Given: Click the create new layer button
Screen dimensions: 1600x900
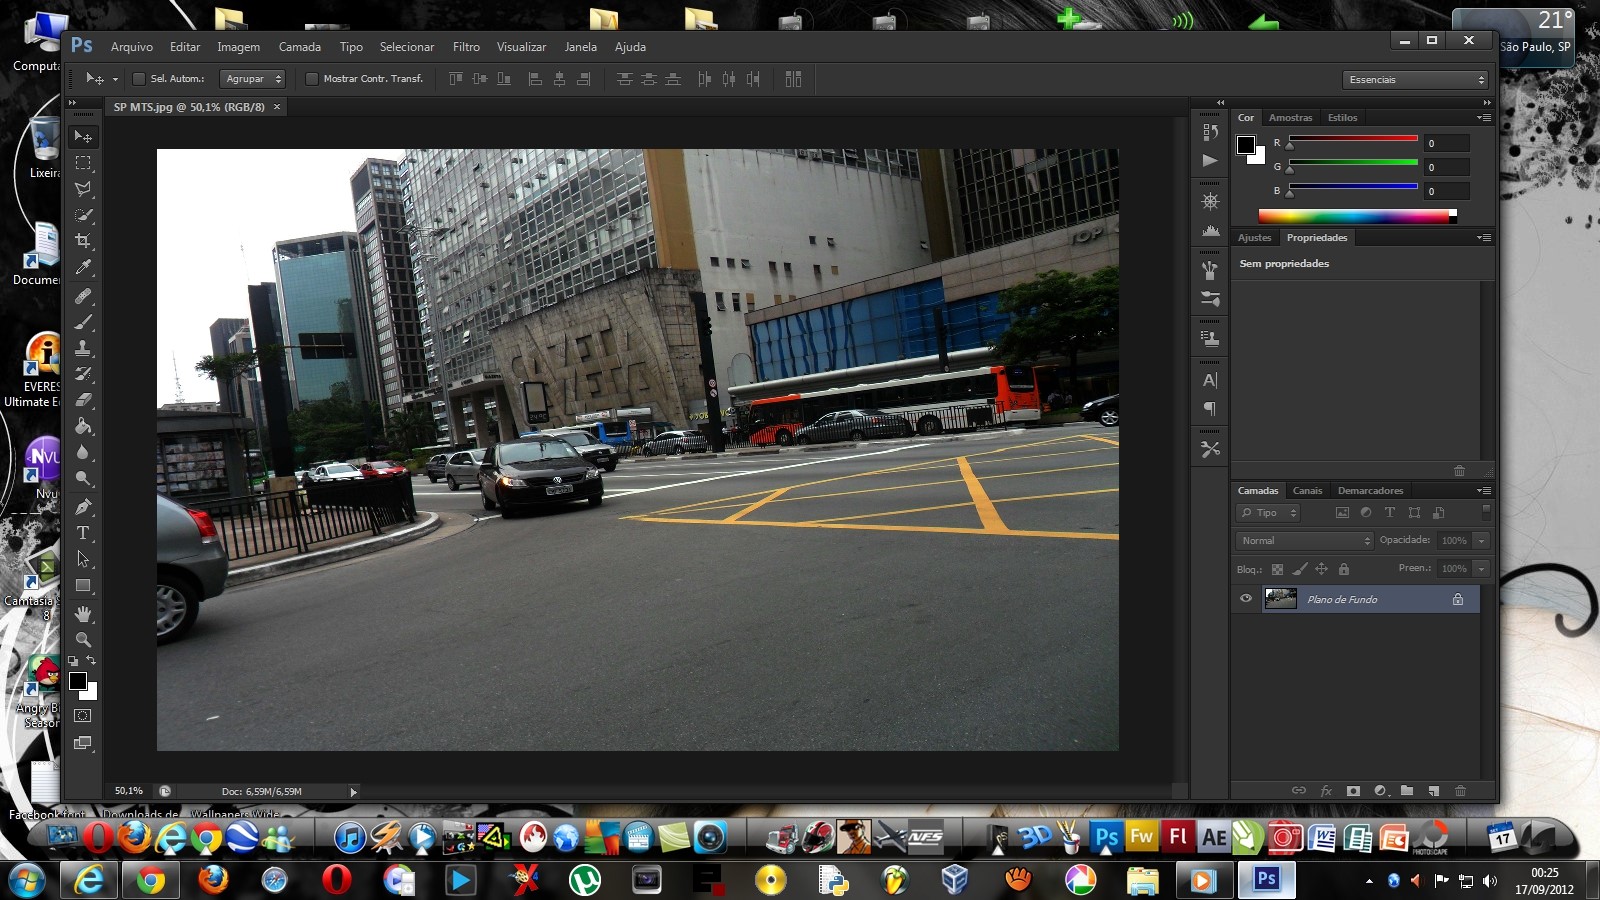Looking at the screenshot, I should pos(1433,791).
